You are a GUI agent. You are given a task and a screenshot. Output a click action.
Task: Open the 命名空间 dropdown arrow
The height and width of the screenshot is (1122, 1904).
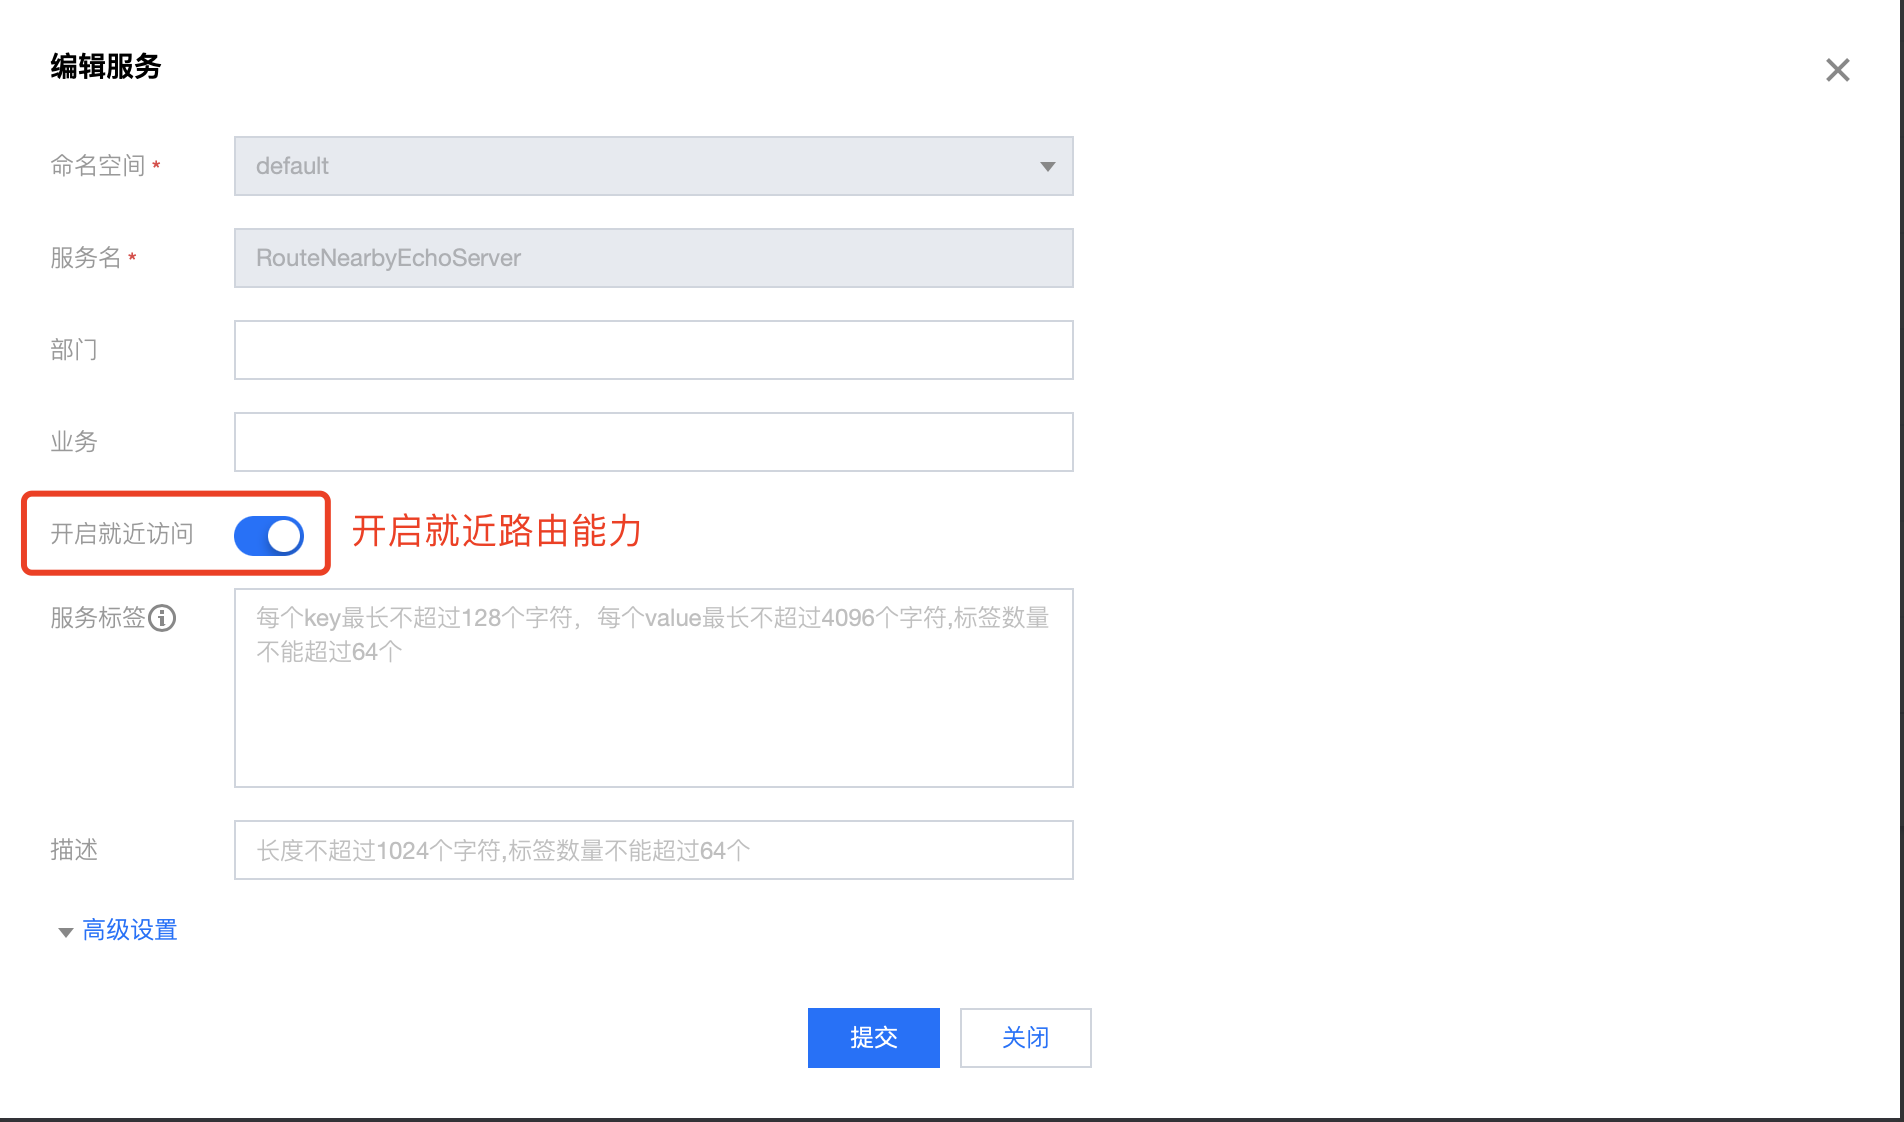coord(1047,166)
